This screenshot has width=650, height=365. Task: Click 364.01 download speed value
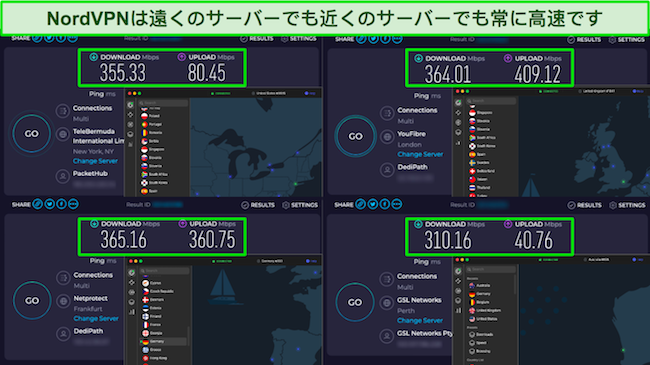[x=448, y=75]
